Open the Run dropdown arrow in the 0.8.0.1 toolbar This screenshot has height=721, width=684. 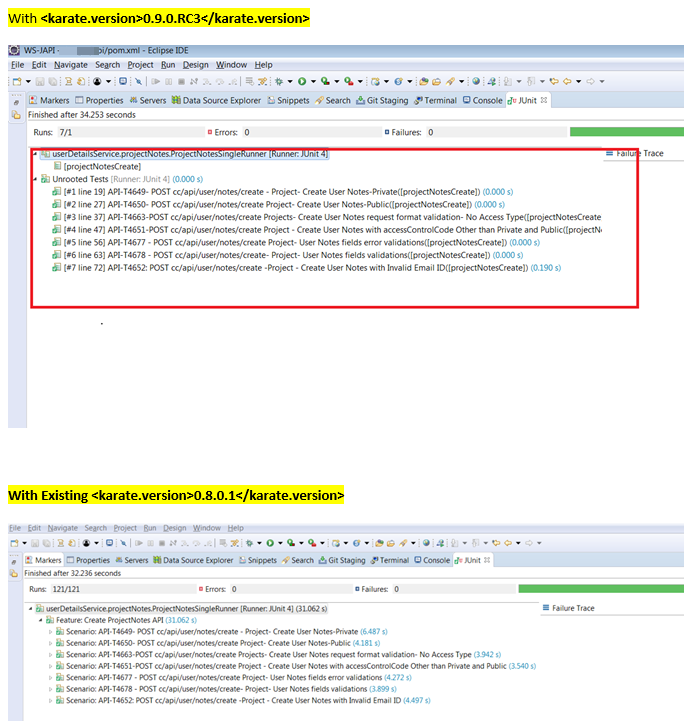(280, 543)
